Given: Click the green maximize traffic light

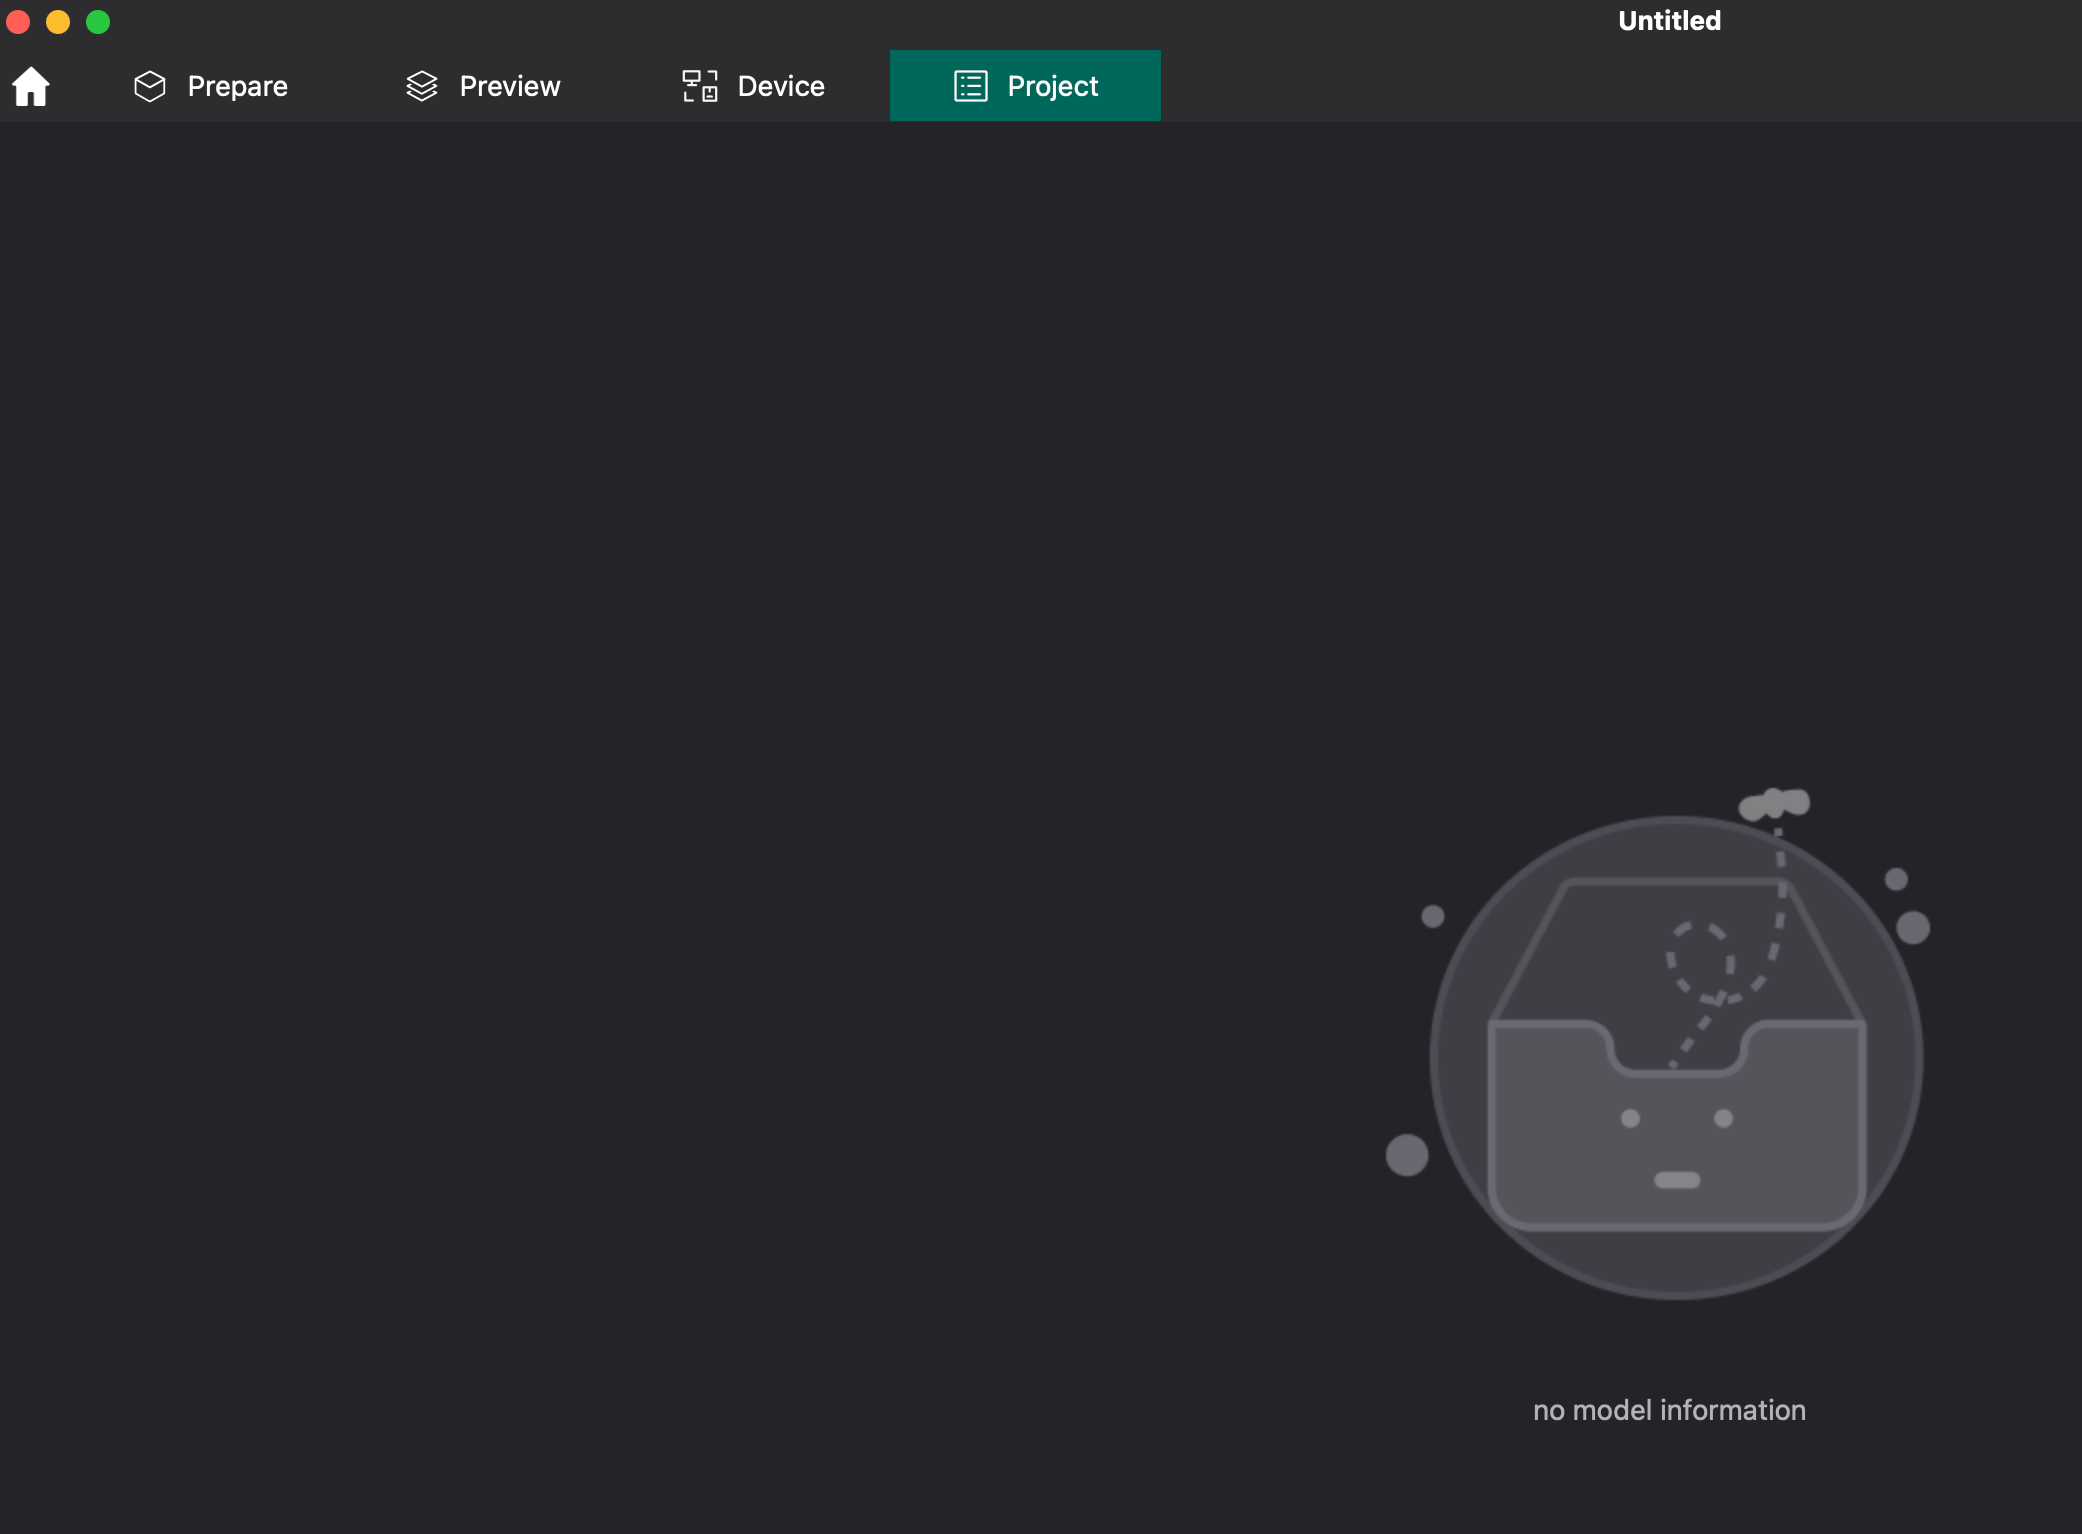Looking at the screenshot, I should coord(98,21).
